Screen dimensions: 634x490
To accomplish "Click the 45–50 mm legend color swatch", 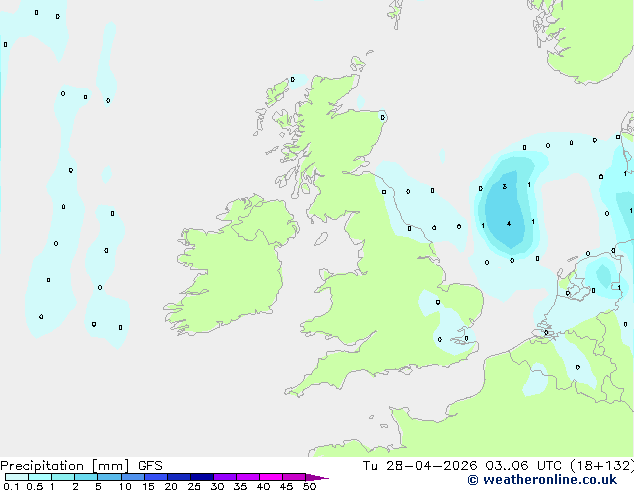I will 293,477.
